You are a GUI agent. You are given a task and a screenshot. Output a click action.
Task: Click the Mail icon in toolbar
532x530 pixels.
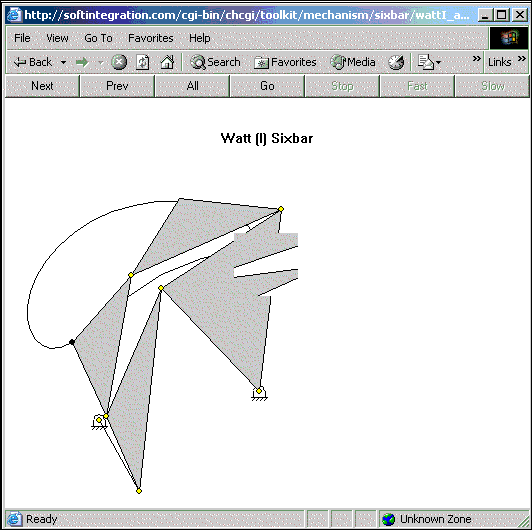[425, 62]
